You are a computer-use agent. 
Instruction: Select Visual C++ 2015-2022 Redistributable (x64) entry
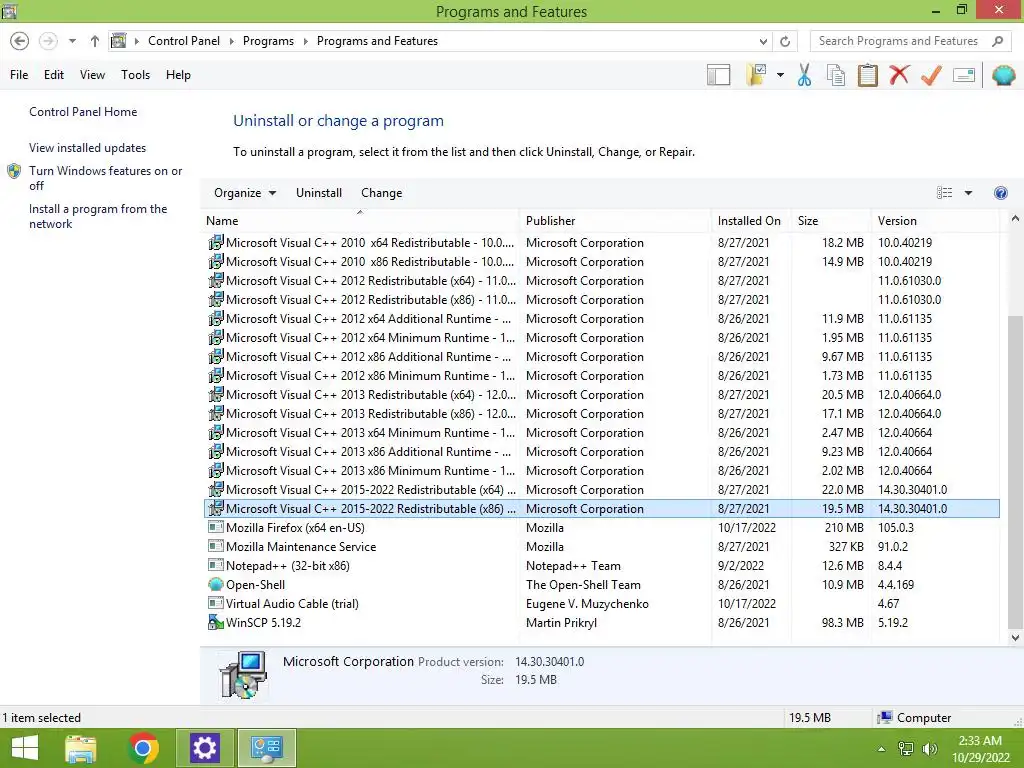(602, 490)
